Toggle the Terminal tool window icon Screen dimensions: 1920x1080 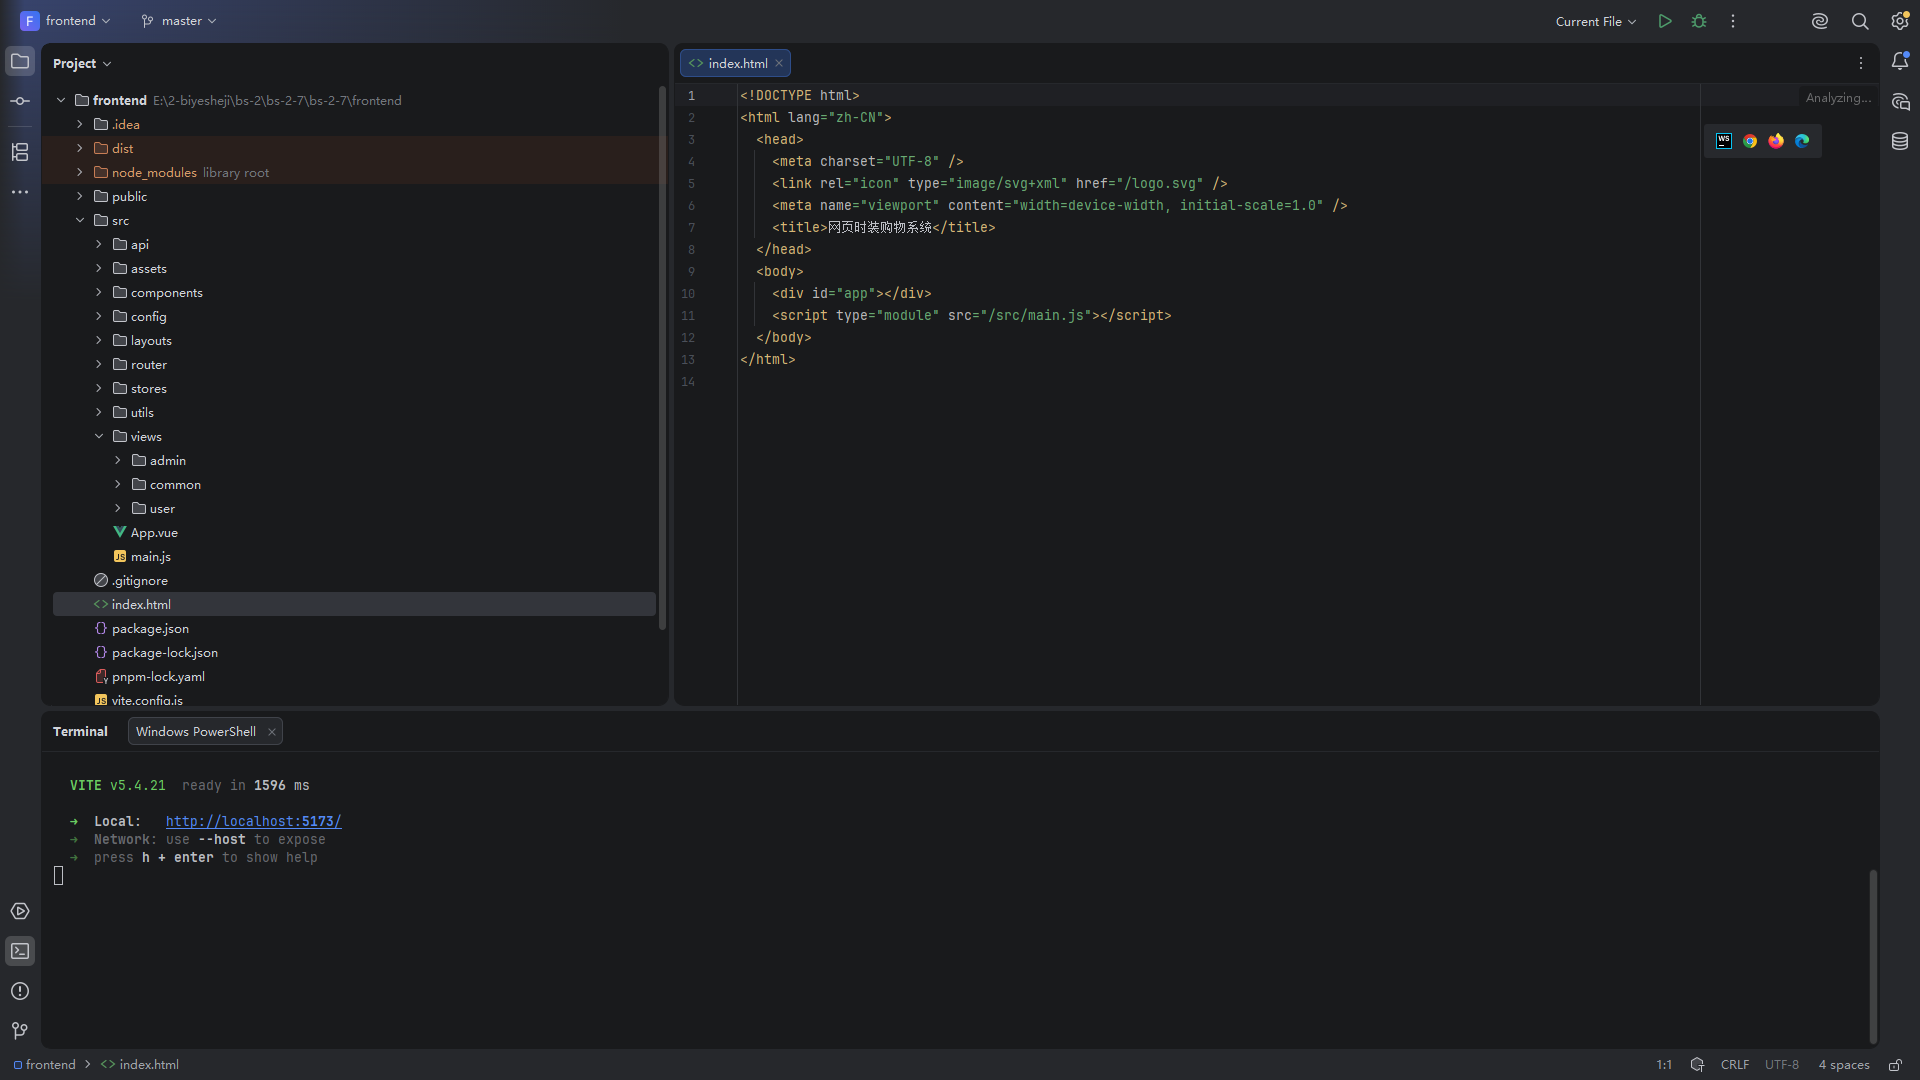[20, 951]
